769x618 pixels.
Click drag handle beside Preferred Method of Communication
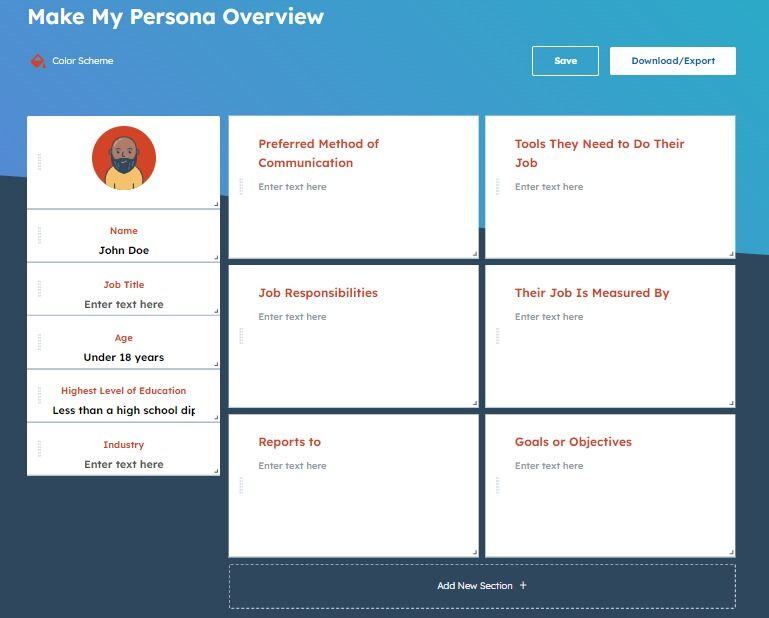241,186
